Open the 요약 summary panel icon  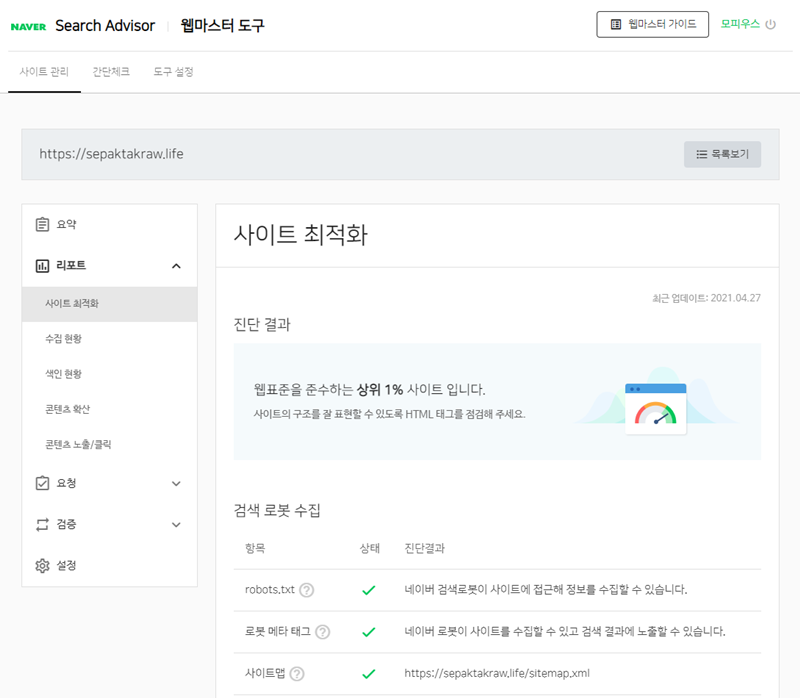(x=40, y=224)
